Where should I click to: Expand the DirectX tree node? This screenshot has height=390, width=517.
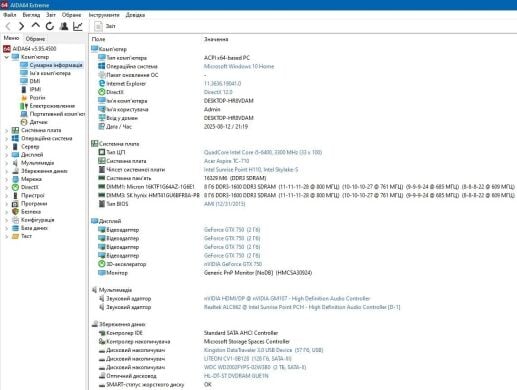[x=6, y=187]
